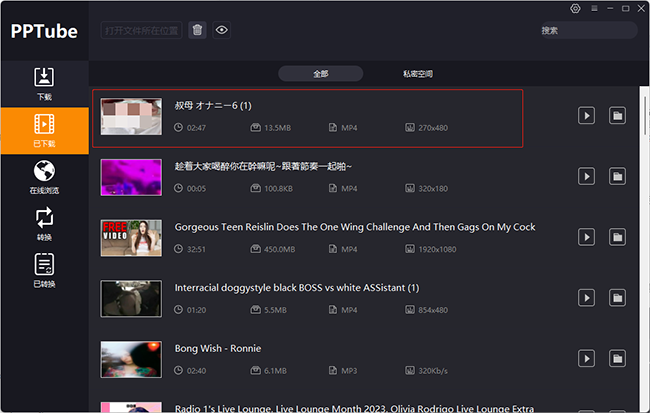Open folder for Bong Wish - Ronnie
The width and height of the screenshot is (650, 413).
(x=617, y=357)
